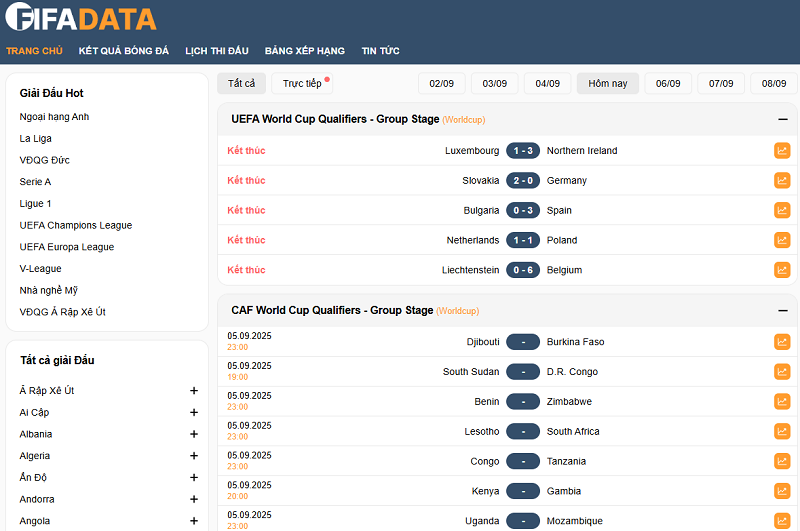This screenshot has height=531, width=800.
Task: Expand Algeria leagues list
Action: (194, 456)
